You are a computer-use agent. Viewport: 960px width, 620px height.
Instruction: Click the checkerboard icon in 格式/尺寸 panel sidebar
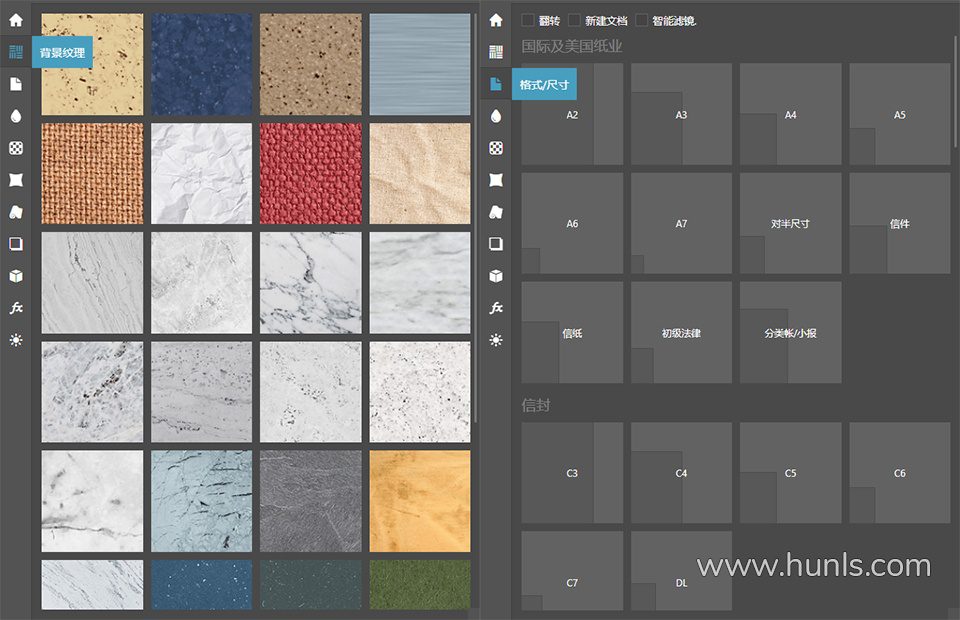tap(496, 148)
